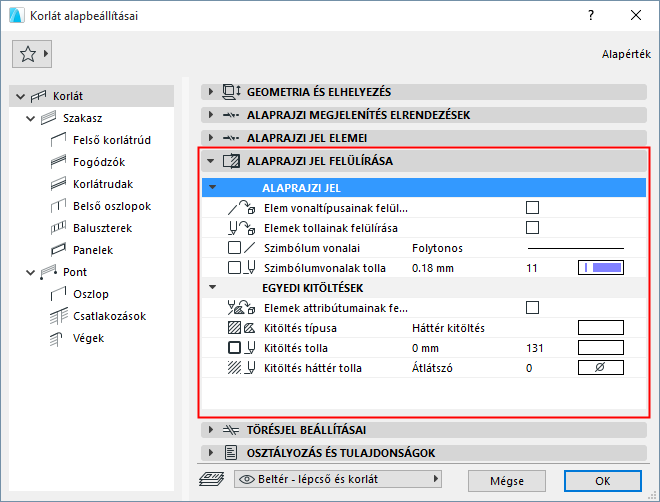Image resolution: width=660 pixels, height=502 pixels.
Task: Enable Elem vonaltípusainak felülírása checkbox
Action: [532, 207]
